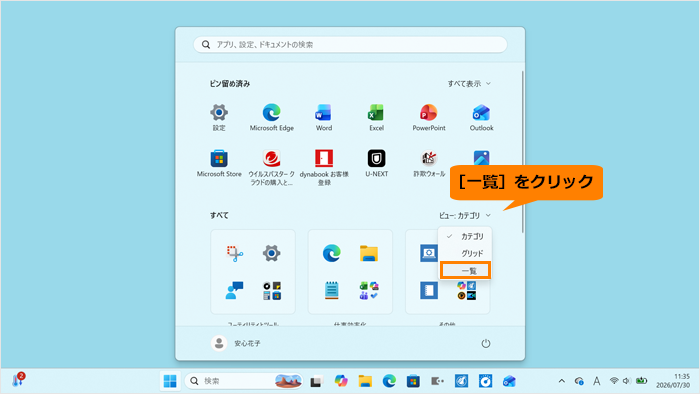Switch the IME input mode A indicator
Viewport: 700px width, 394px height.
point(596,381)
